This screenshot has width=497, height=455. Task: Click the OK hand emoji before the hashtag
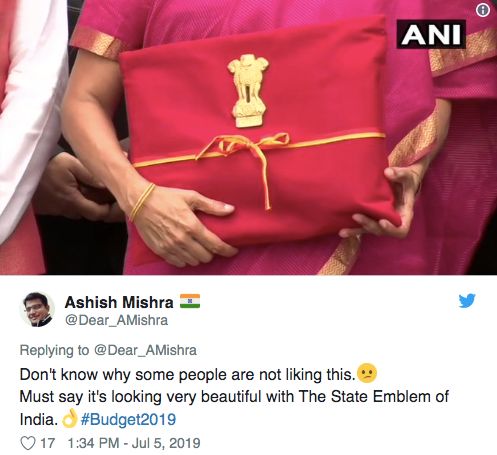pyautogui.click(x=70, y=419)
